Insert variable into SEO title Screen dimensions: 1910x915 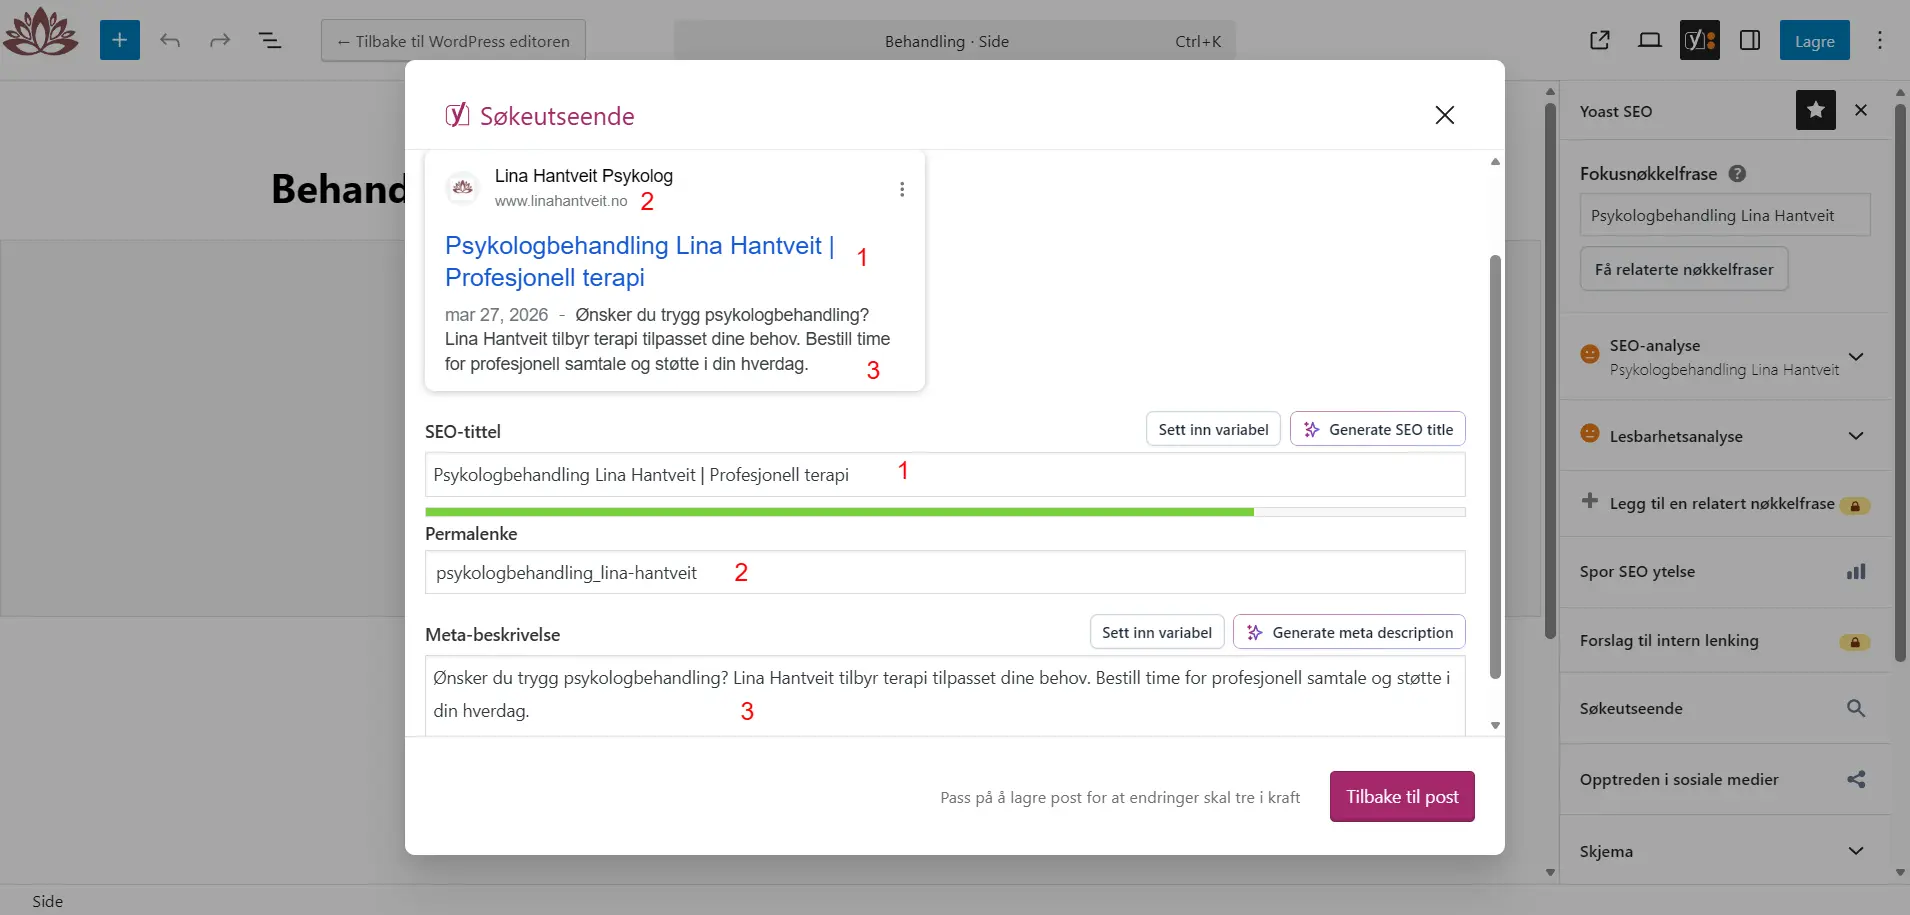click(1213, 429)
